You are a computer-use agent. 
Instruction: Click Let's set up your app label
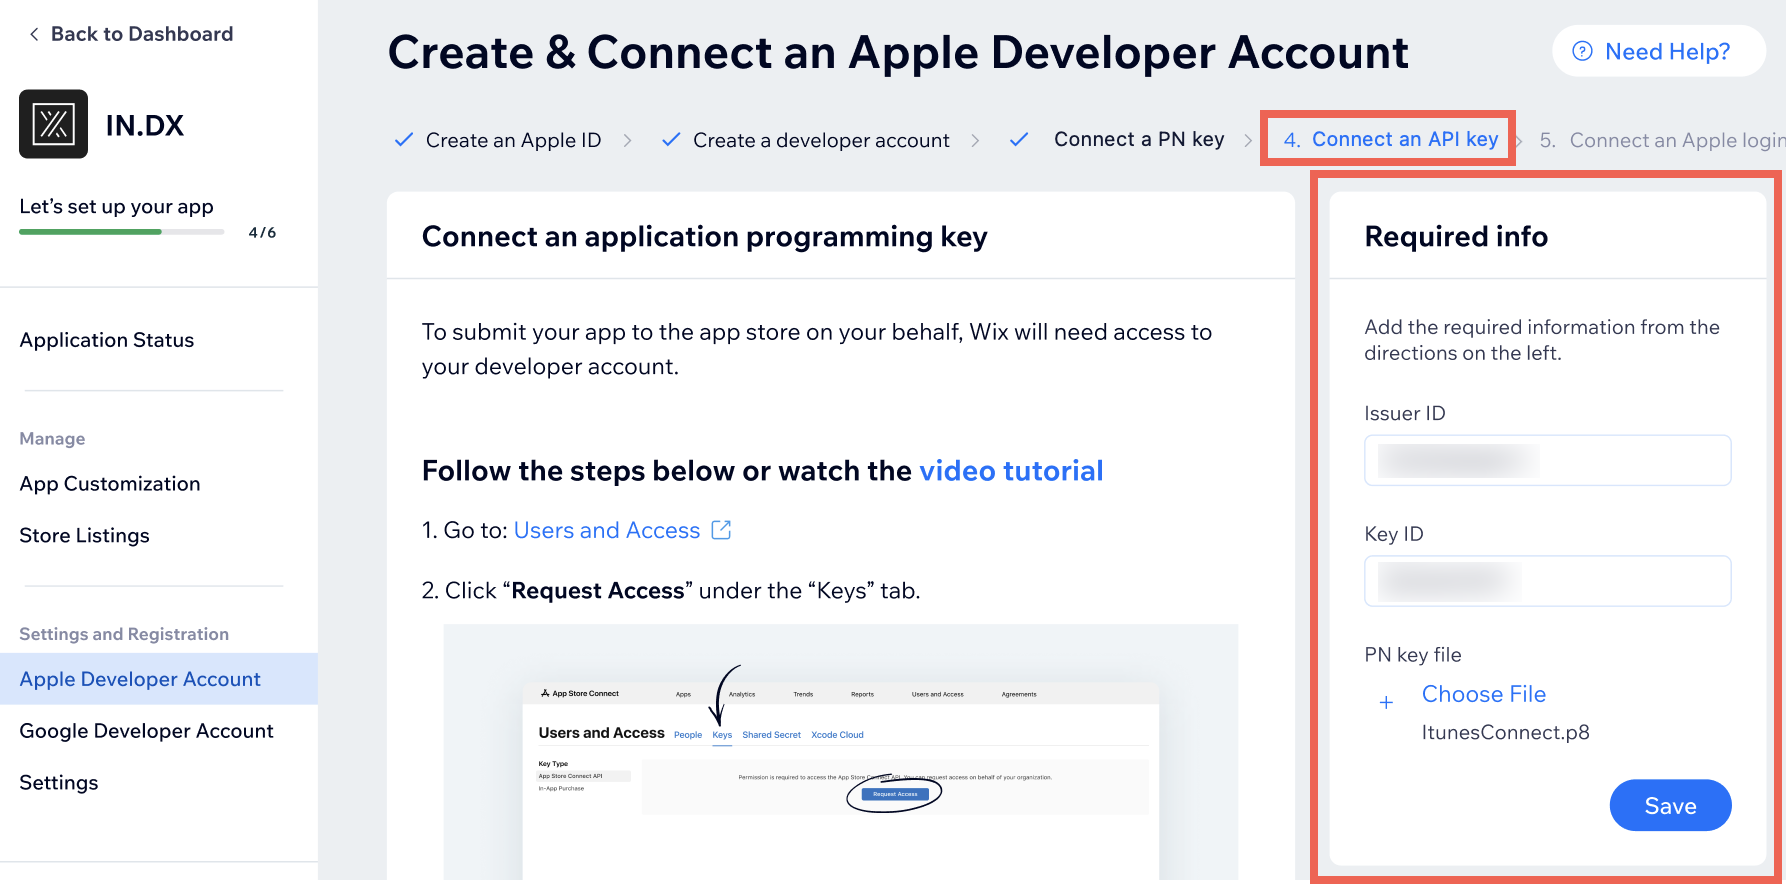tap(116, 207)
